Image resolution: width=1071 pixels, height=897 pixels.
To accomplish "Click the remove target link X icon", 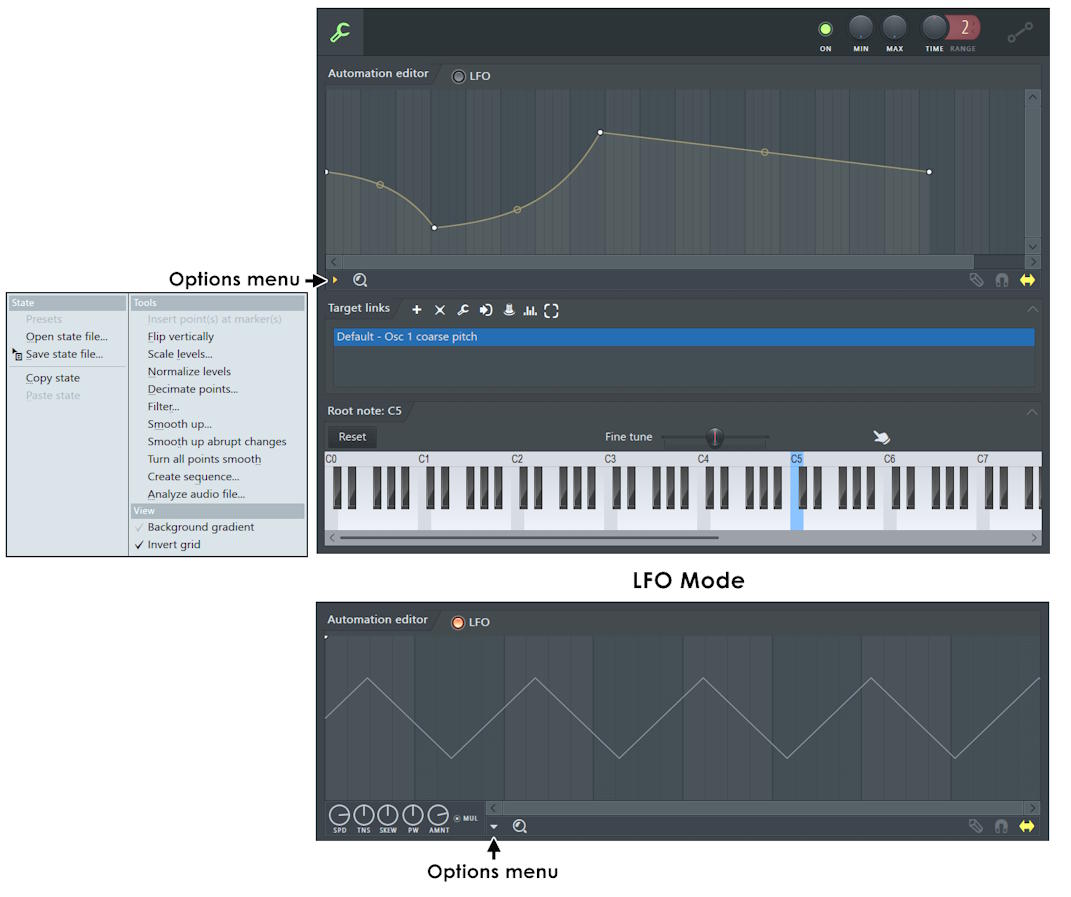I will click(x=440, y=311).
